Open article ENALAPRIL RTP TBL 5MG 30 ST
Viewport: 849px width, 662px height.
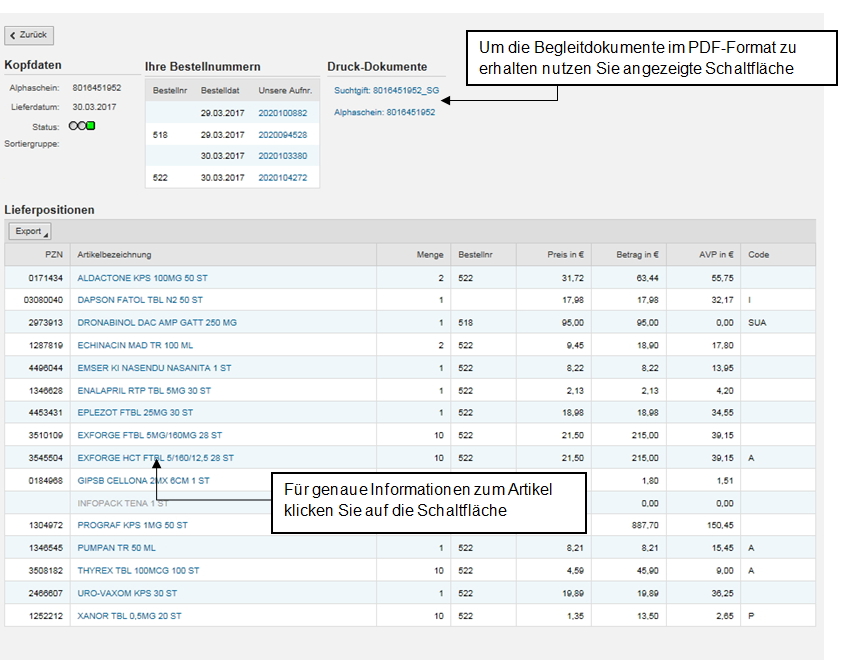pos(144,391)
